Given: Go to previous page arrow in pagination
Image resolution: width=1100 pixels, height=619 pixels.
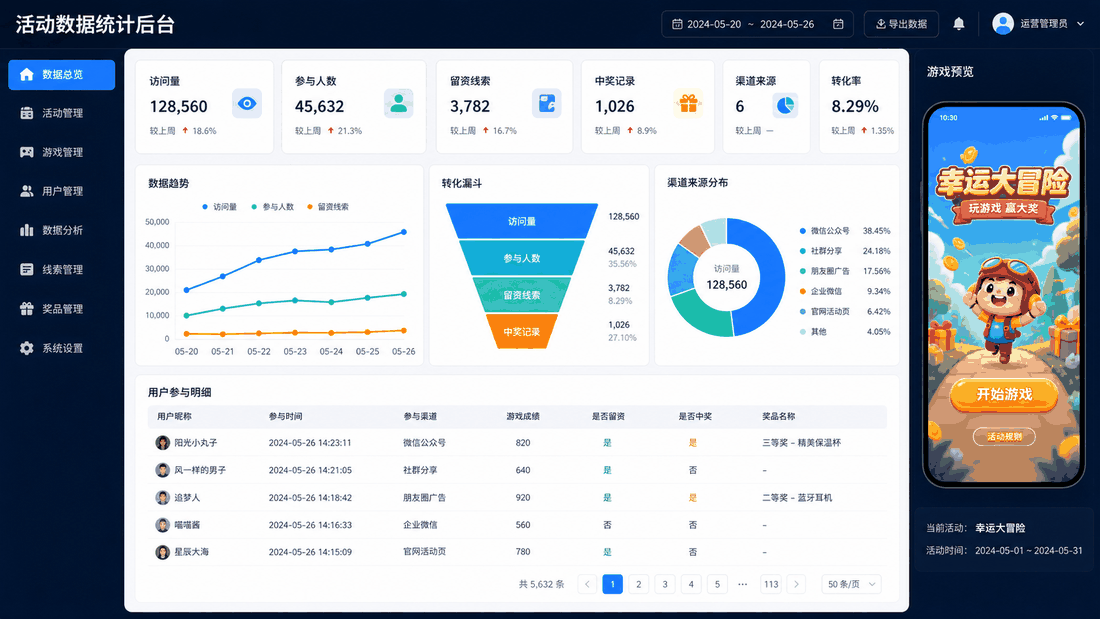Looking at the screenshot, I should tap(587, 584).
